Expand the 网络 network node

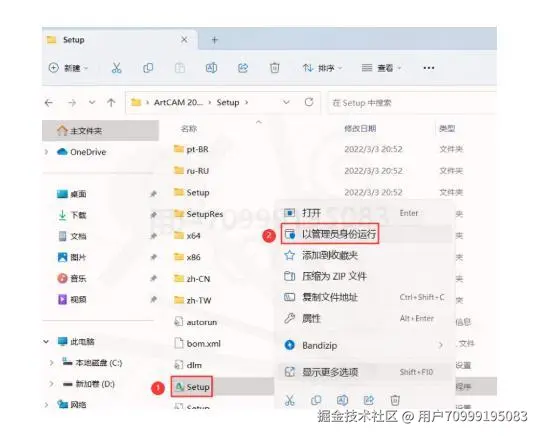(x=47, y=405)
